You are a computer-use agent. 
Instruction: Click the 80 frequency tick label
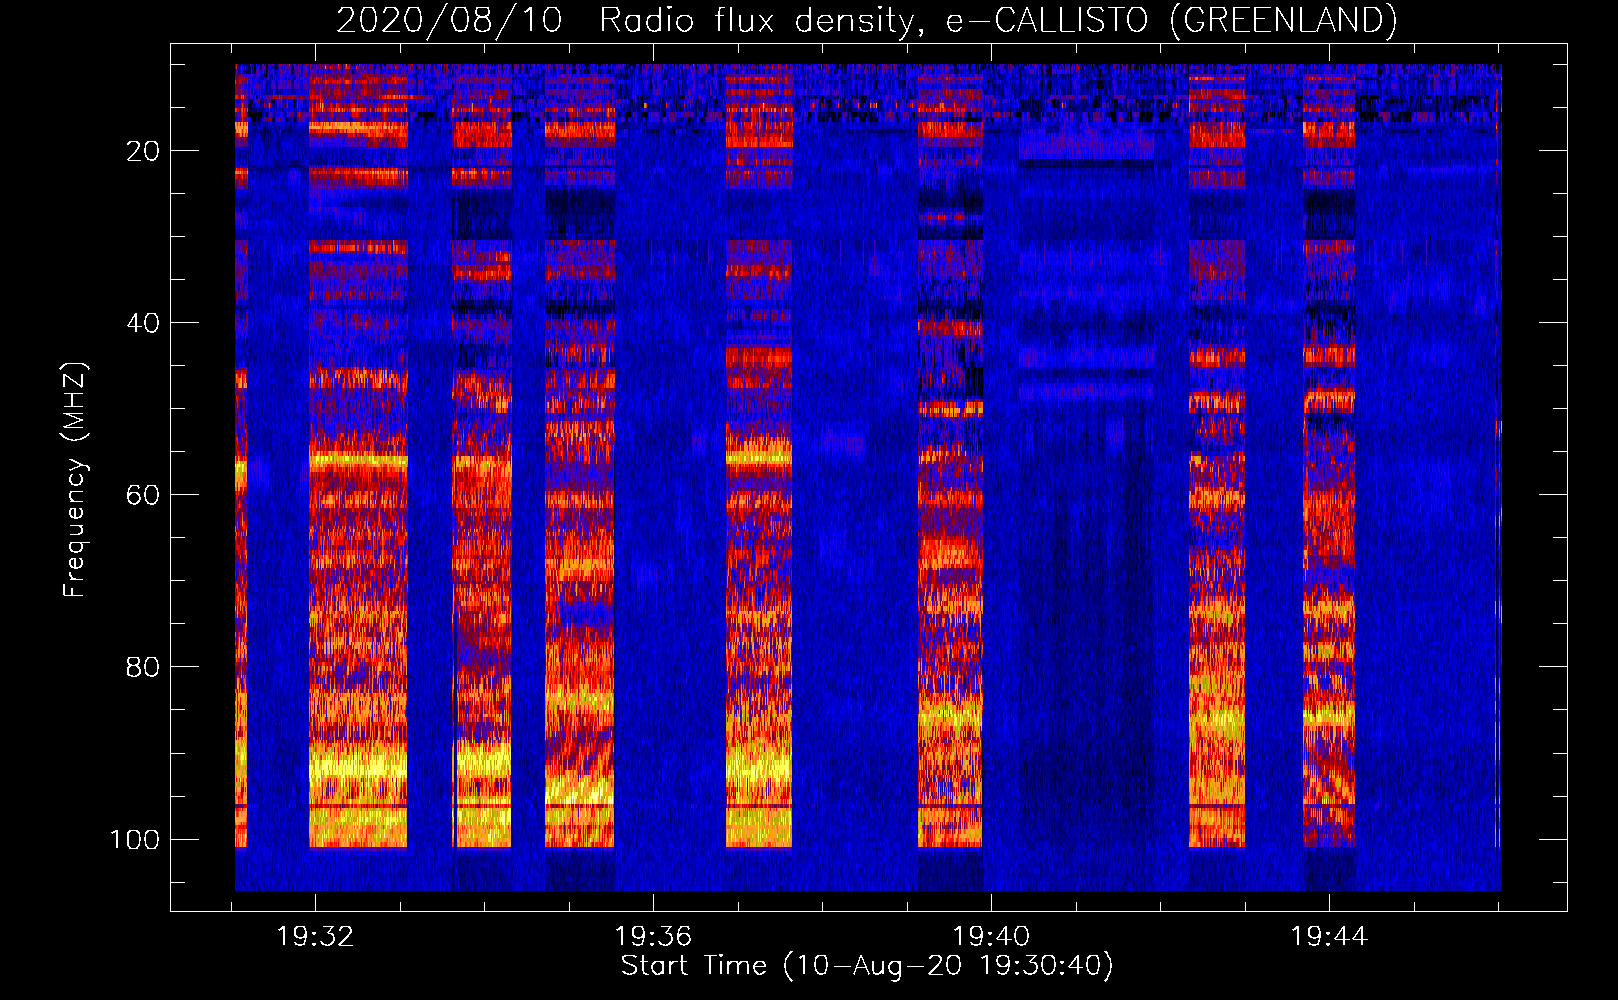tap(142, 667)
